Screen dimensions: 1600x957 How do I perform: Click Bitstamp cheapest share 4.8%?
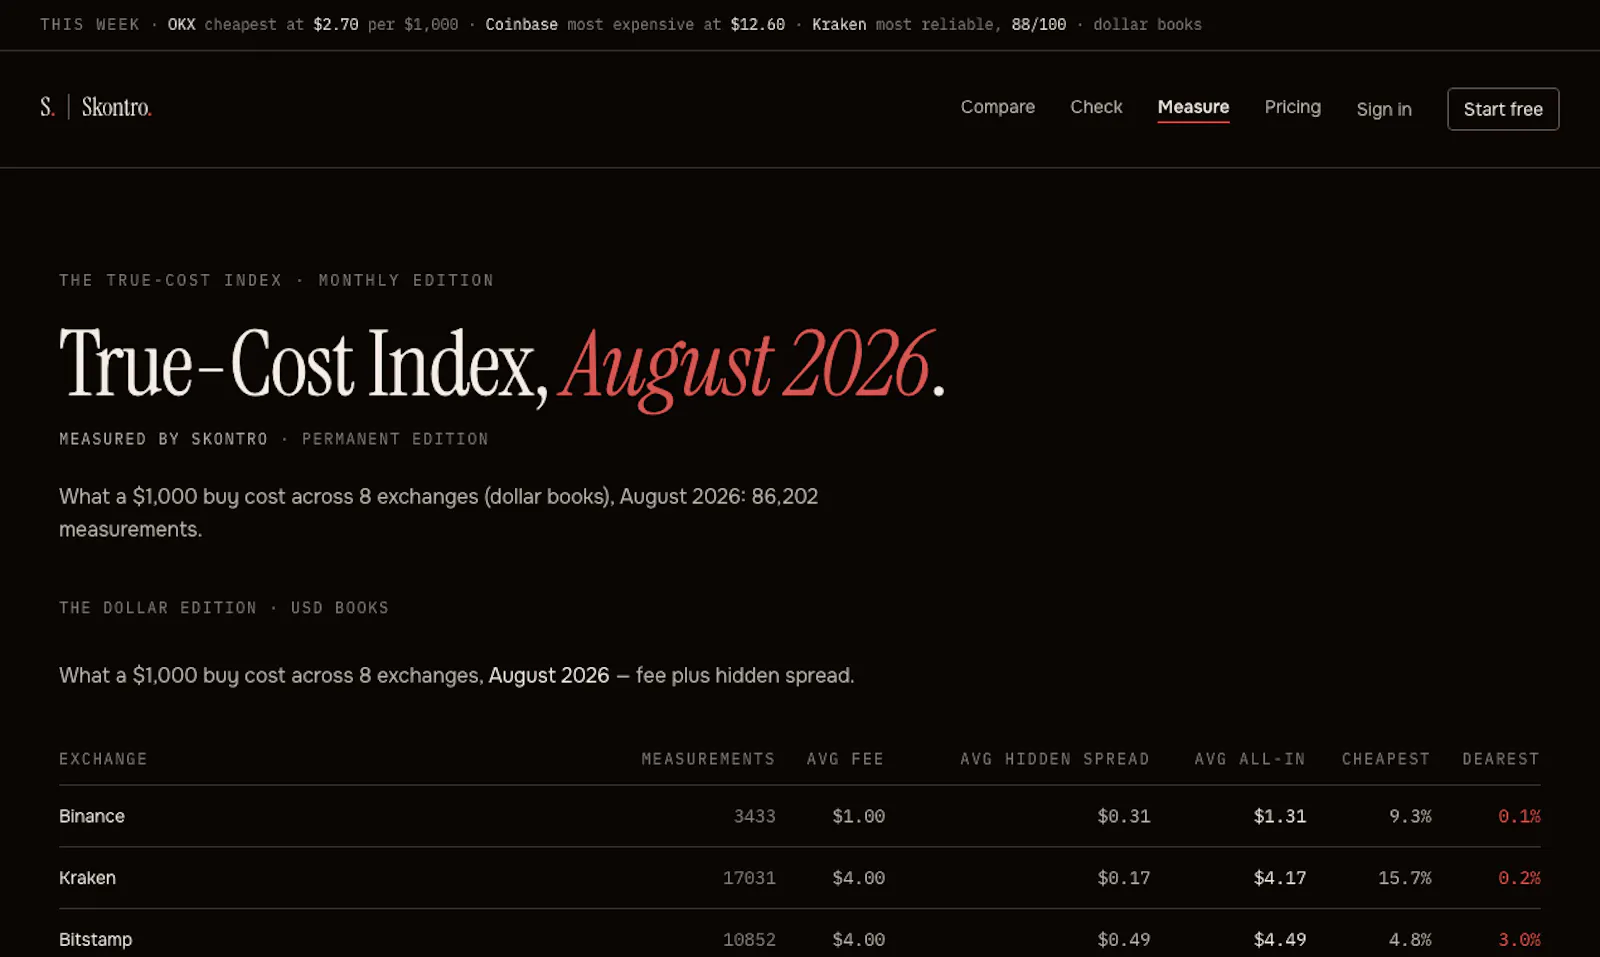coord(1410,940)
